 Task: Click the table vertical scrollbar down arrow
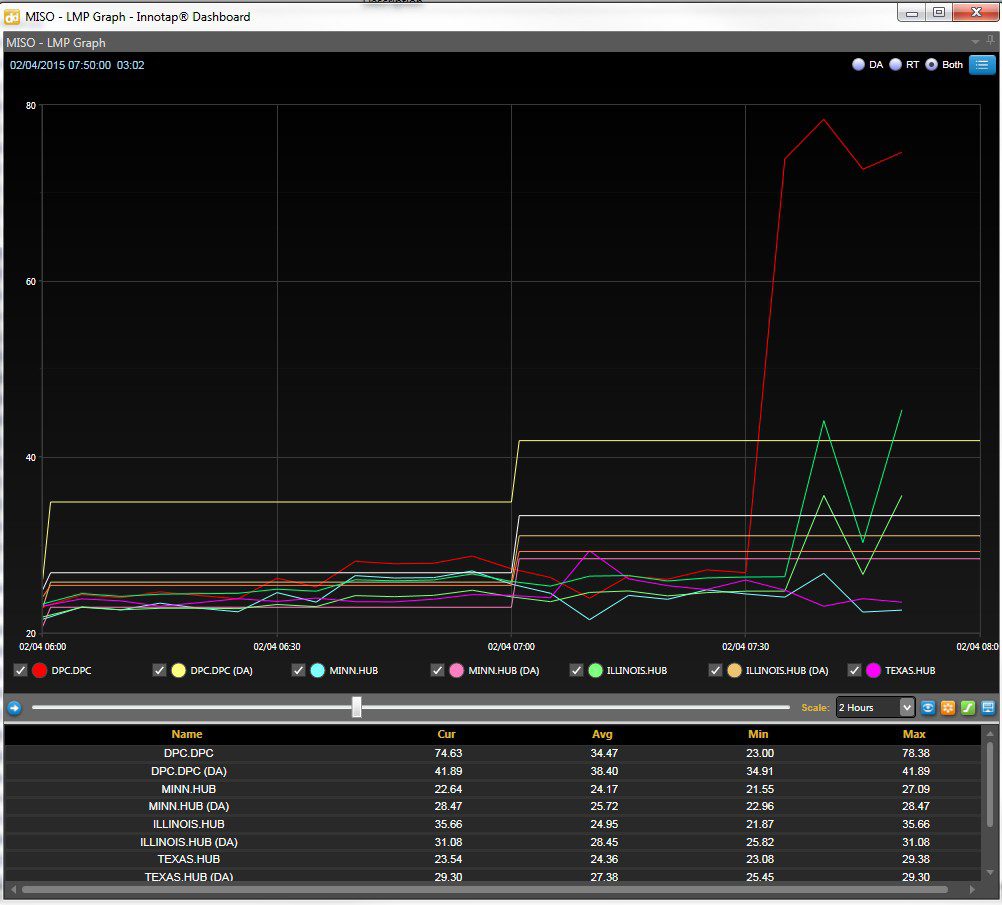click(990, 872)
